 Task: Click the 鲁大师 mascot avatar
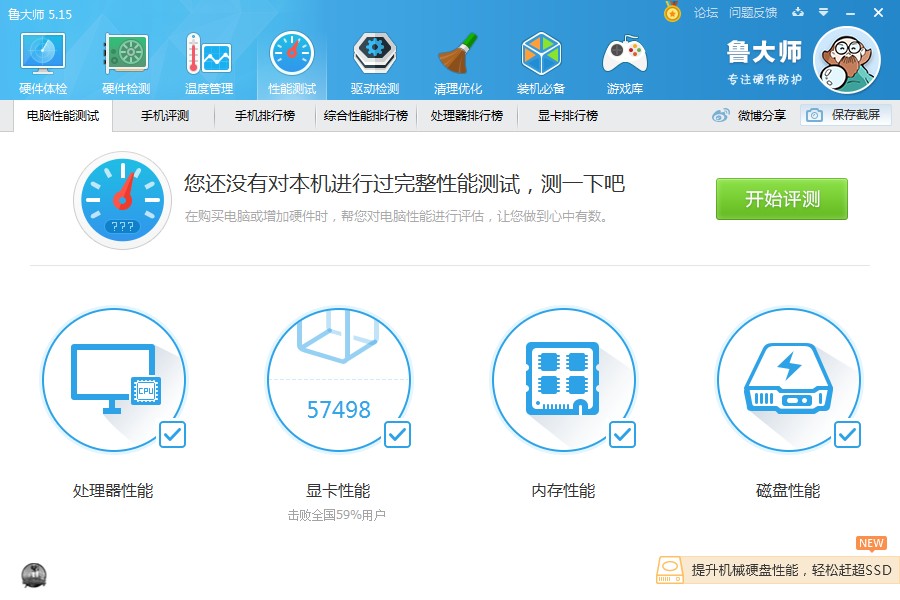coord(846,60)
